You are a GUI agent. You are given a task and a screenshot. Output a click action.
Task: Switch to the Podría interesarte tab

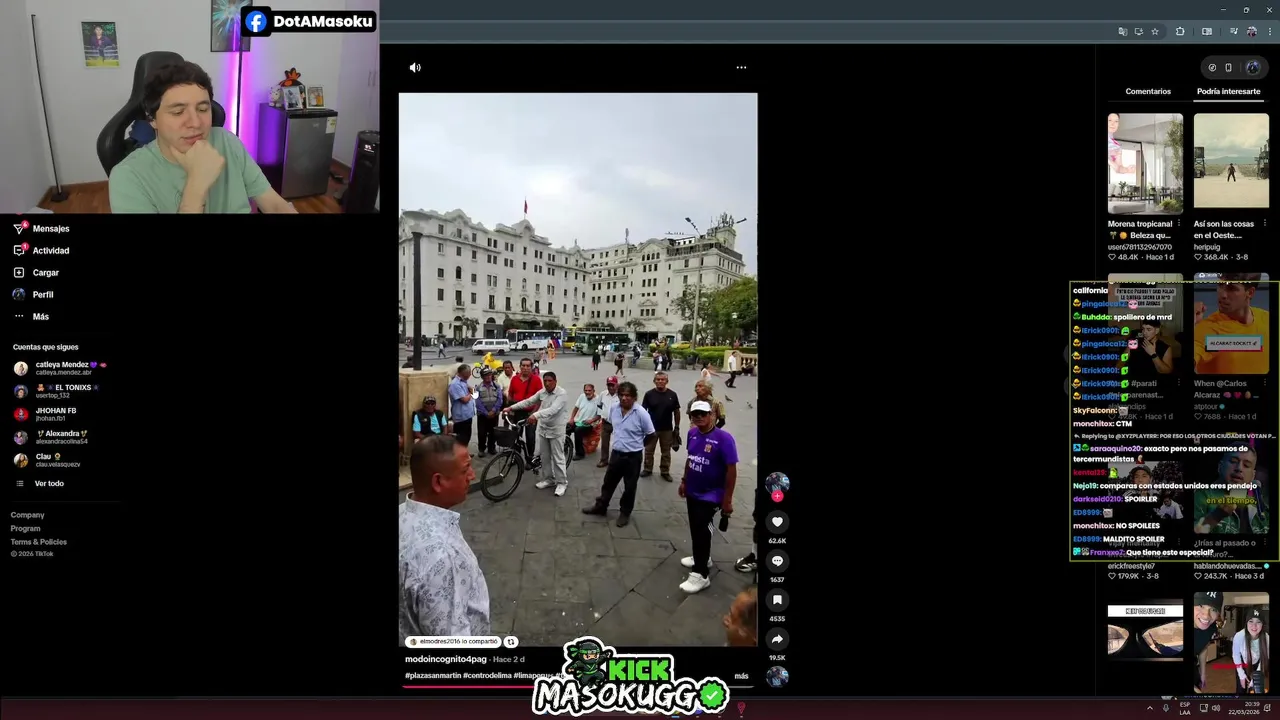pos(1228,91)
